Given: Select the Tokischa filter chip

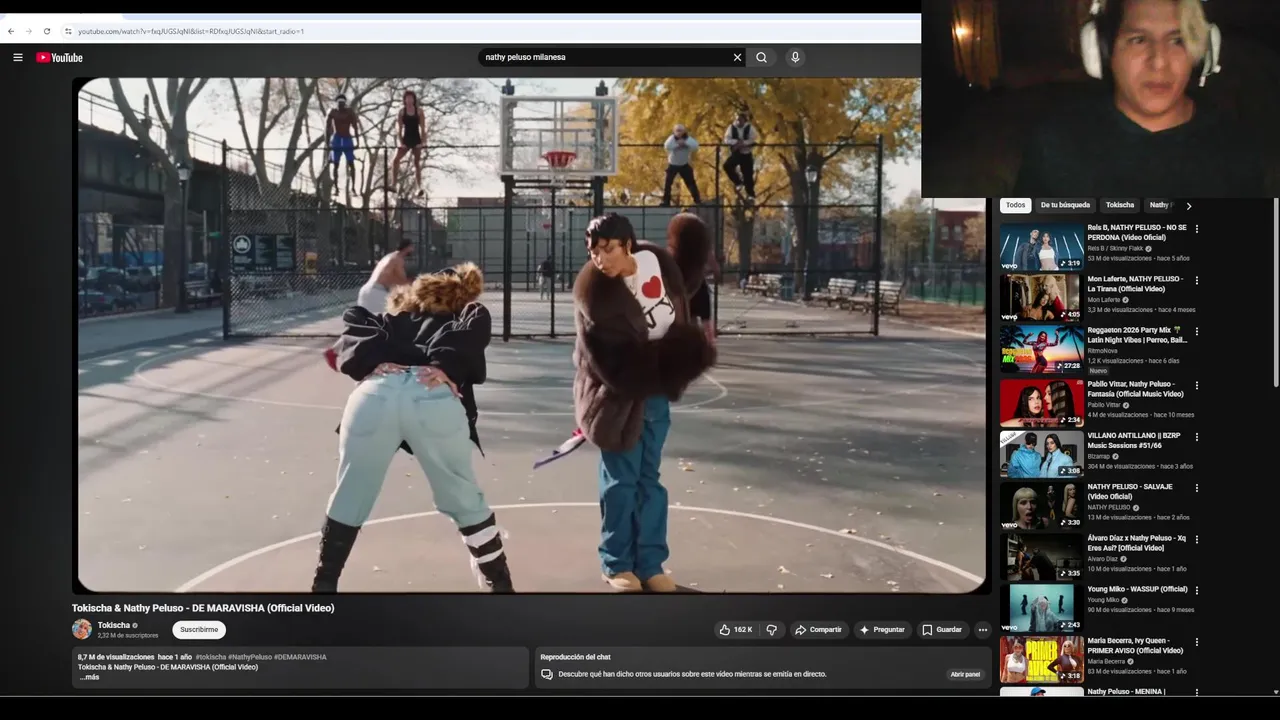Looking at the screenshot, I should tap(1120, 205).
